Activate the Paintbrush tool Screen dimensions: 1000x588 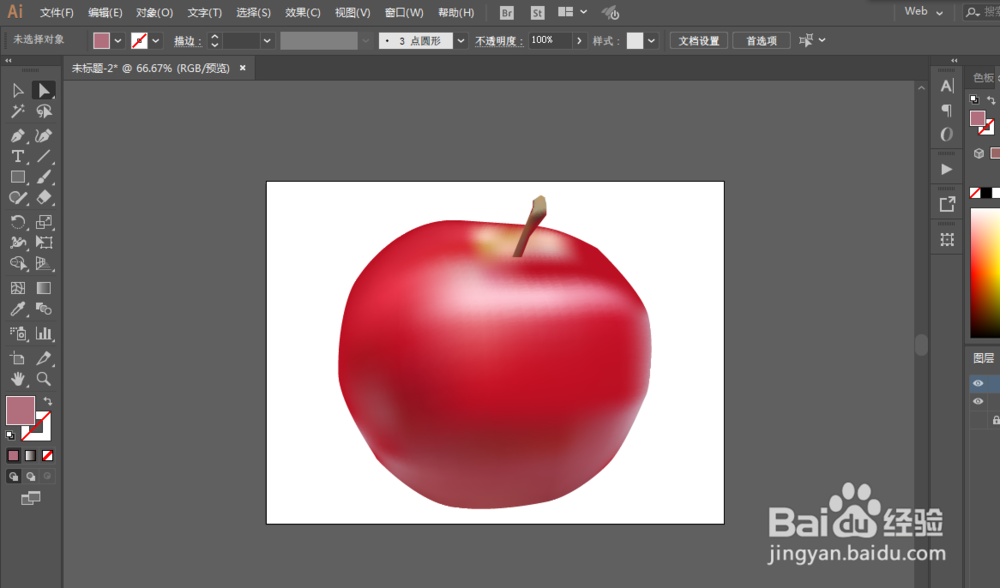44,177
